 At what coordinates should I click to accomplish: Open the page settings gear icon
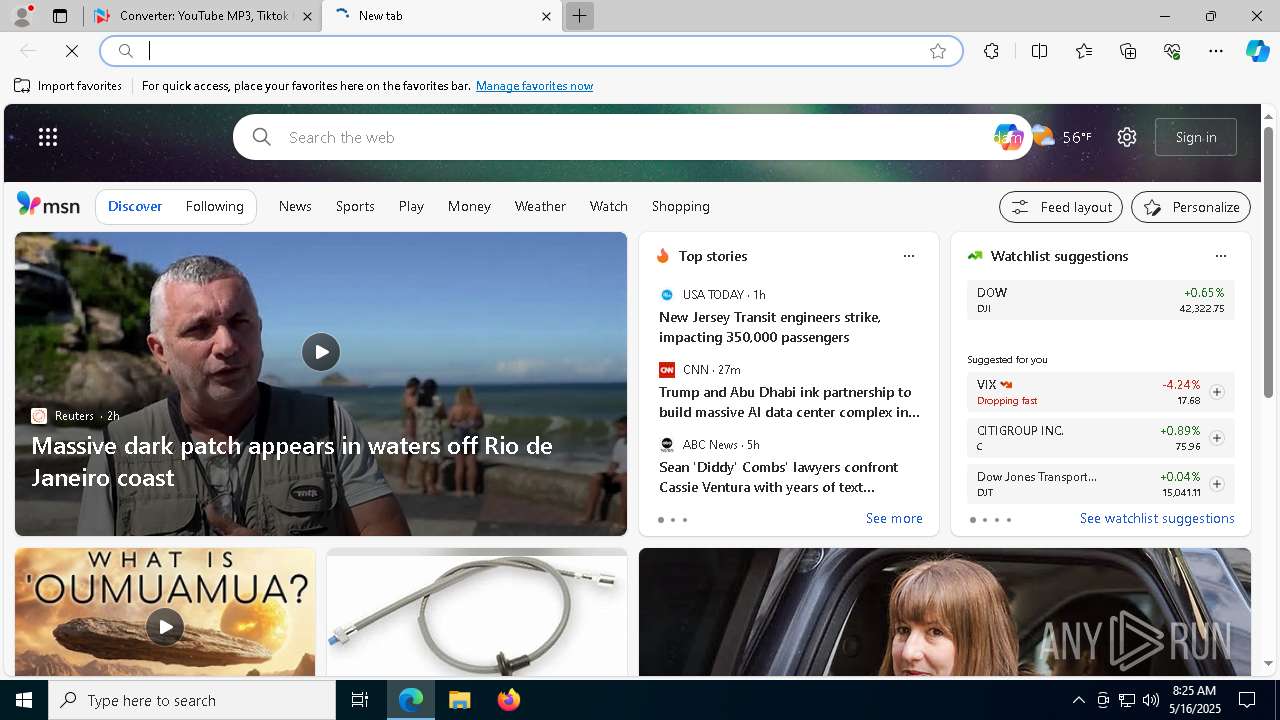tap(1127, 137)
